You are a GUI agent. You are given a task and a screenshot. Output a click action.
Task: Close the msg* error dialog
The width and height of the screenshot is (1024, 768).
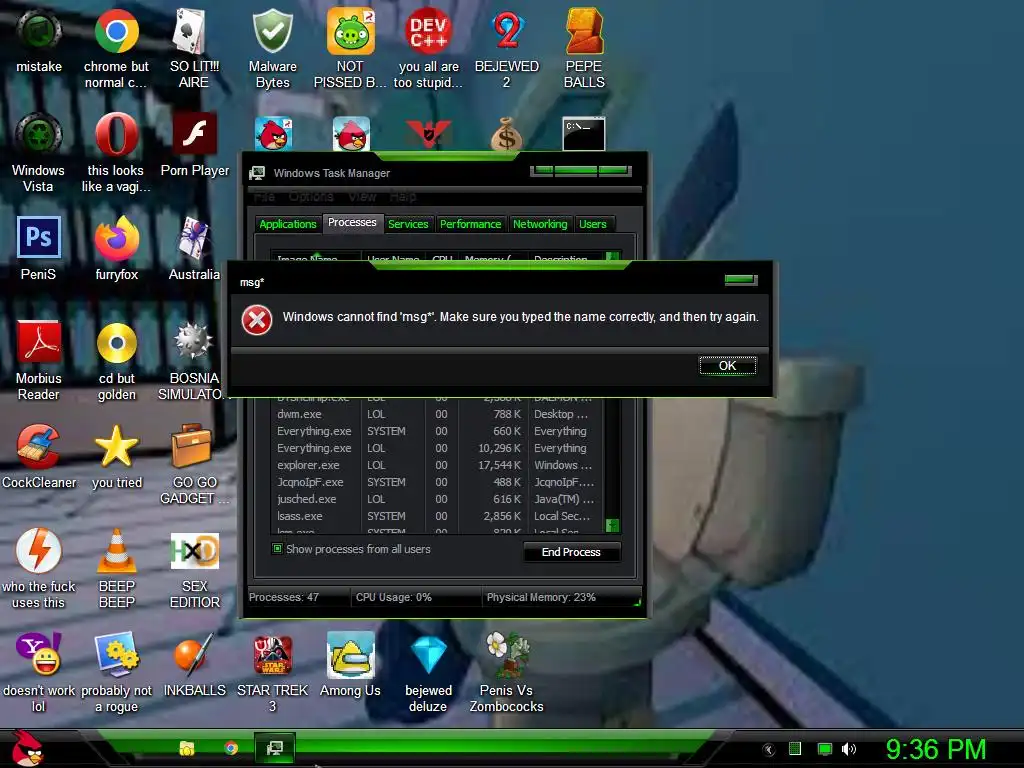tap(741, 280)
